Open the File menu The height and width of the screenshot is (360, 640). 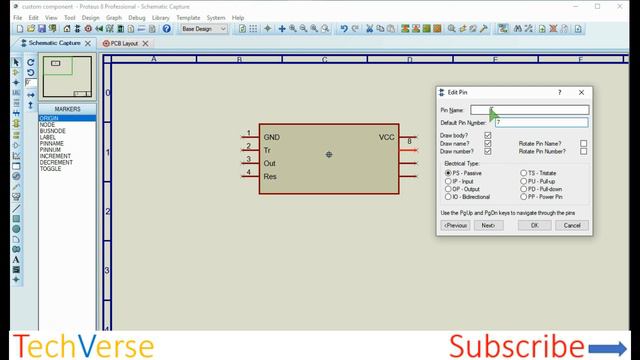pos(18,18)
